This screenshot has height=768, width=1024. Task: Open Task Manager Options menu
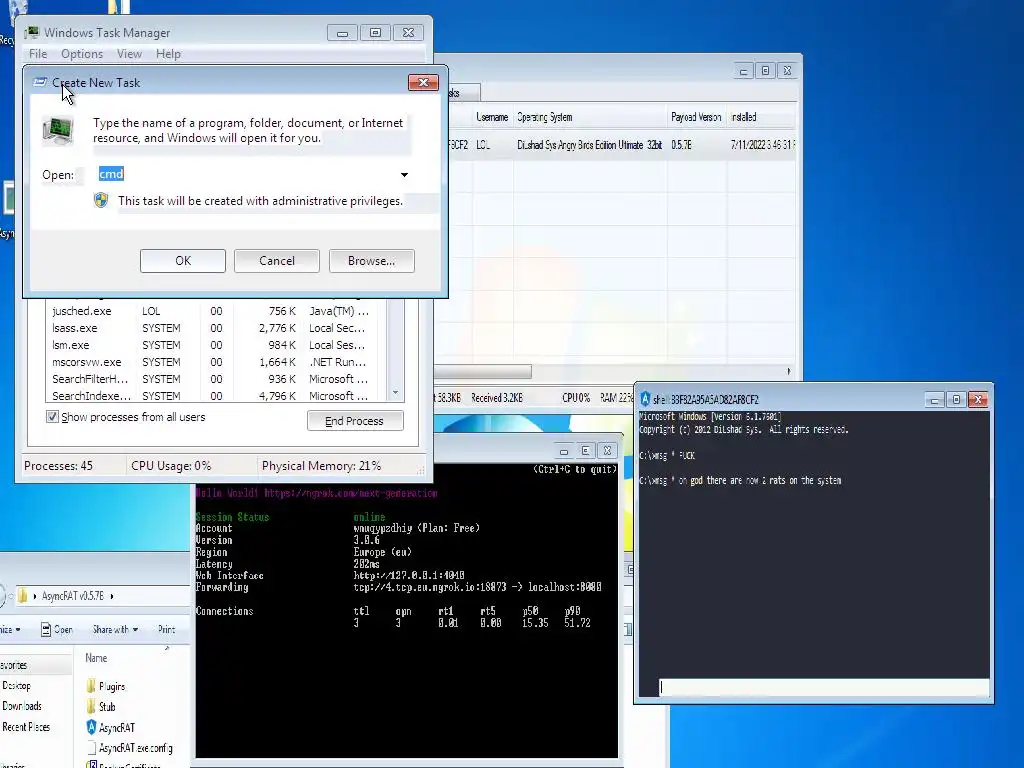pyautogui.click(x=82, y=54)
